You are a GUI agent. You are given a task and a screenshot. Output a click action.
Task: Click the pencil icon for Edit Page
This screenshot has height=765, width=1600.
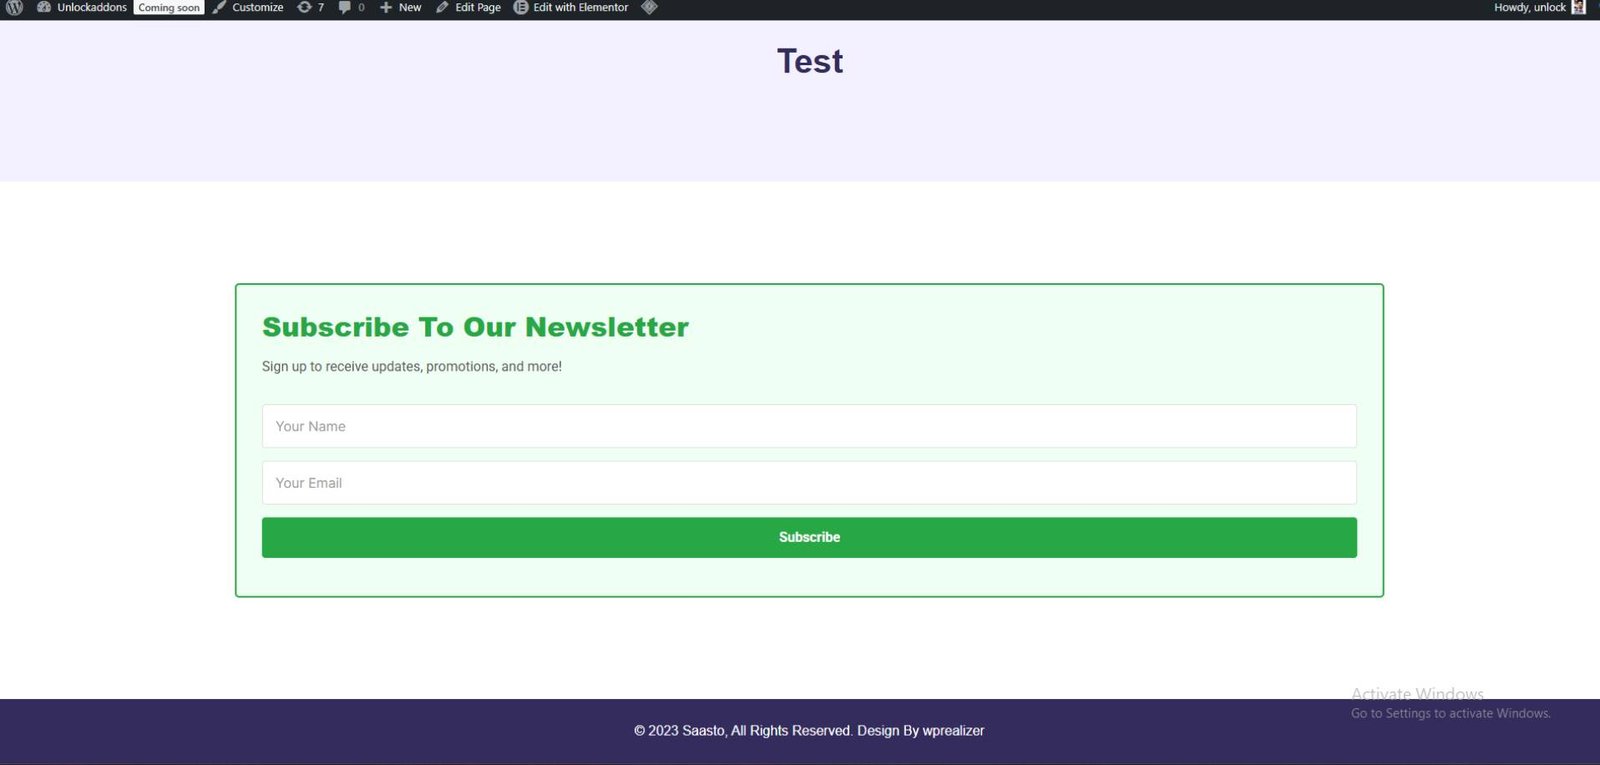(442, 7)
